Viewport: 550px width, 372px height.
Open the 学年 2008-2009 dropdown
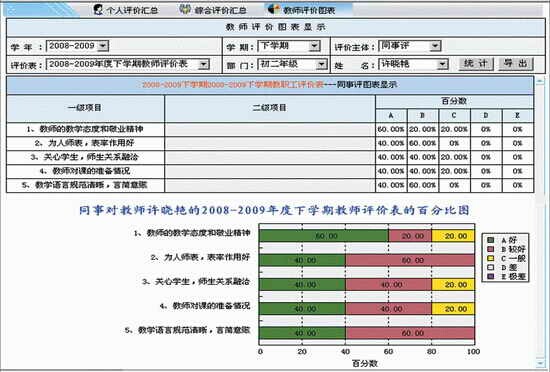coord(78,46)
